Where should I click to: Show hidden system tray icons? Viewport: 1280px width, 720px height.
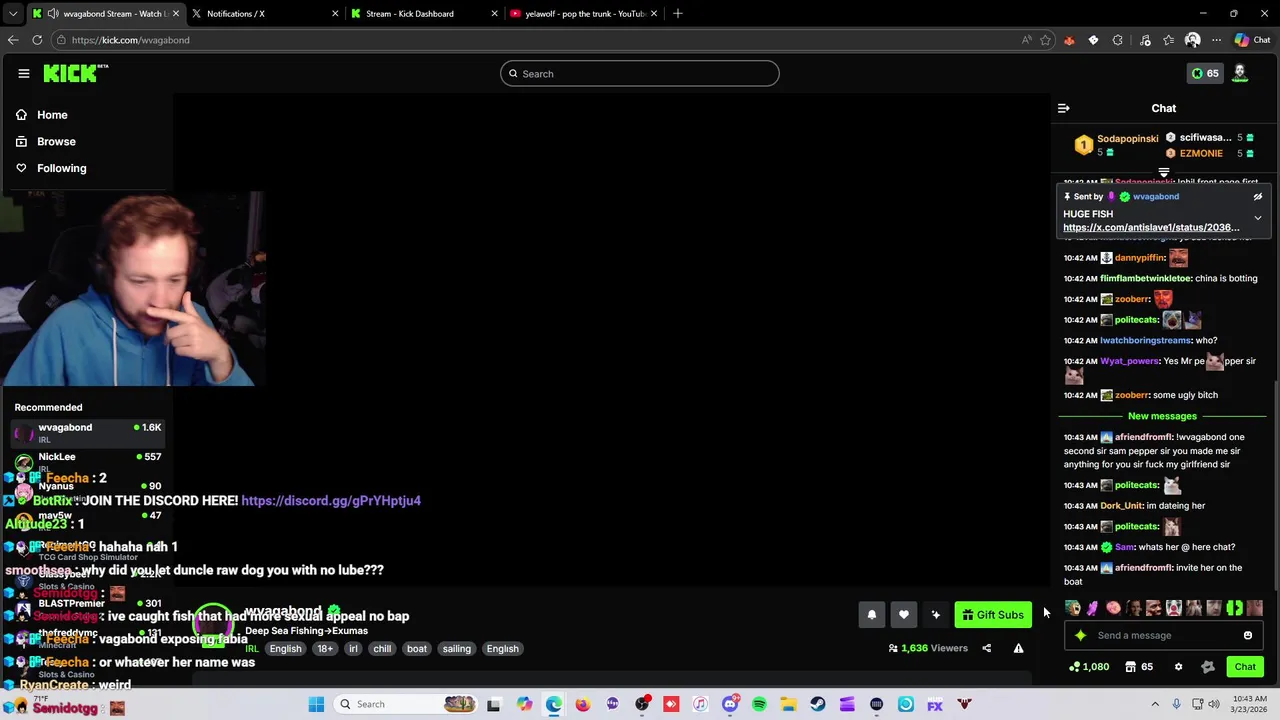pyautogui.click(x=1155, y=704)
